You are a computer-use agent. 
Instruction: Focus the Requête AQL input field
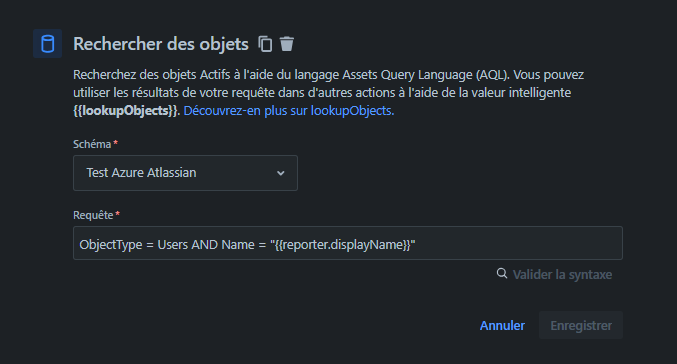tap(348, 243)
